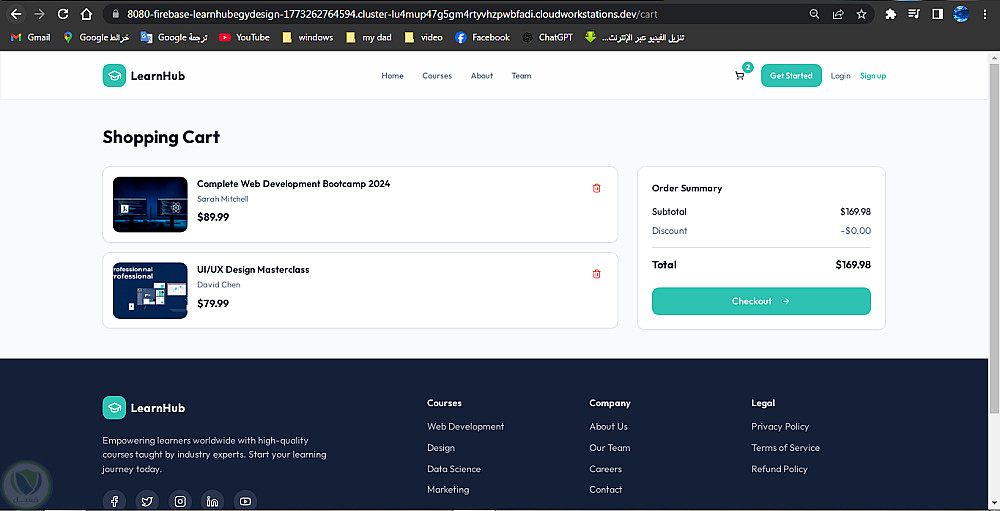
Task: Click the $169.98 Total amount
Action: tap(853, 265)
